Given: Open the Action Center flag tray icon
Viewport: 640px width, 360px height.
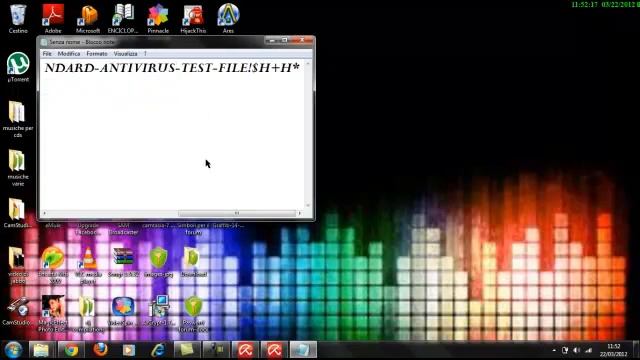Looking at the screenshot, I should coord(565,350).
